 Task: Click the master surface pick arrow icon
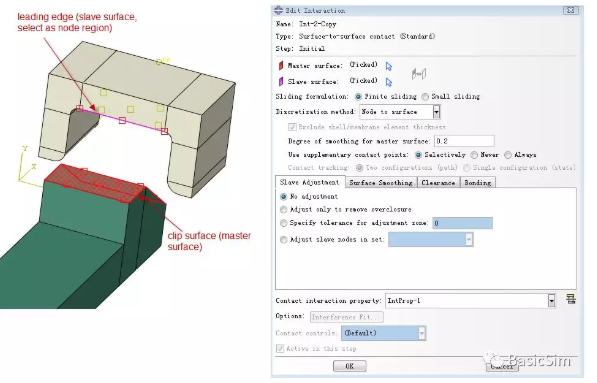click(388, 66)
